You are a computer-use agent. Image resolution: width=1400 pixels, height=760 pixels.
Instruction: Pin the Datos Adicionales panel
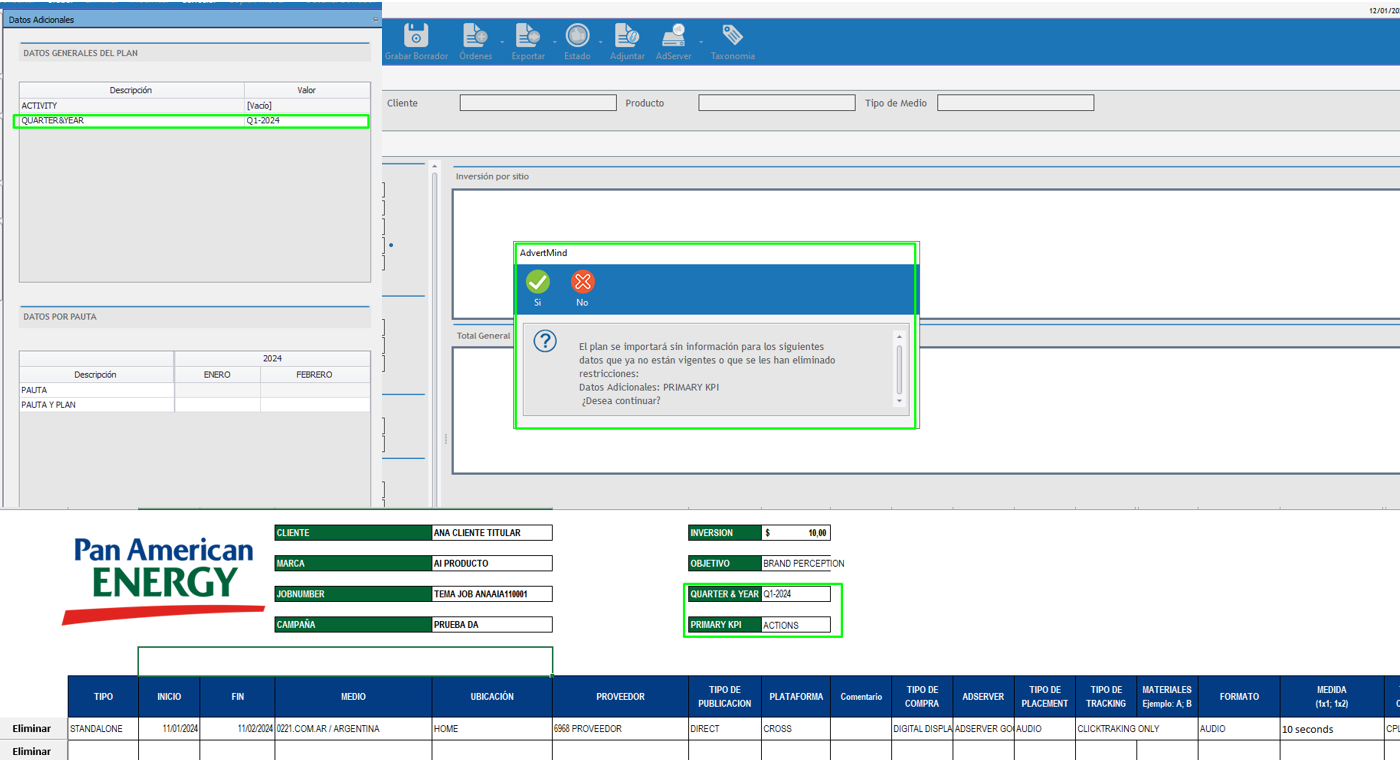tap(376, 19)
